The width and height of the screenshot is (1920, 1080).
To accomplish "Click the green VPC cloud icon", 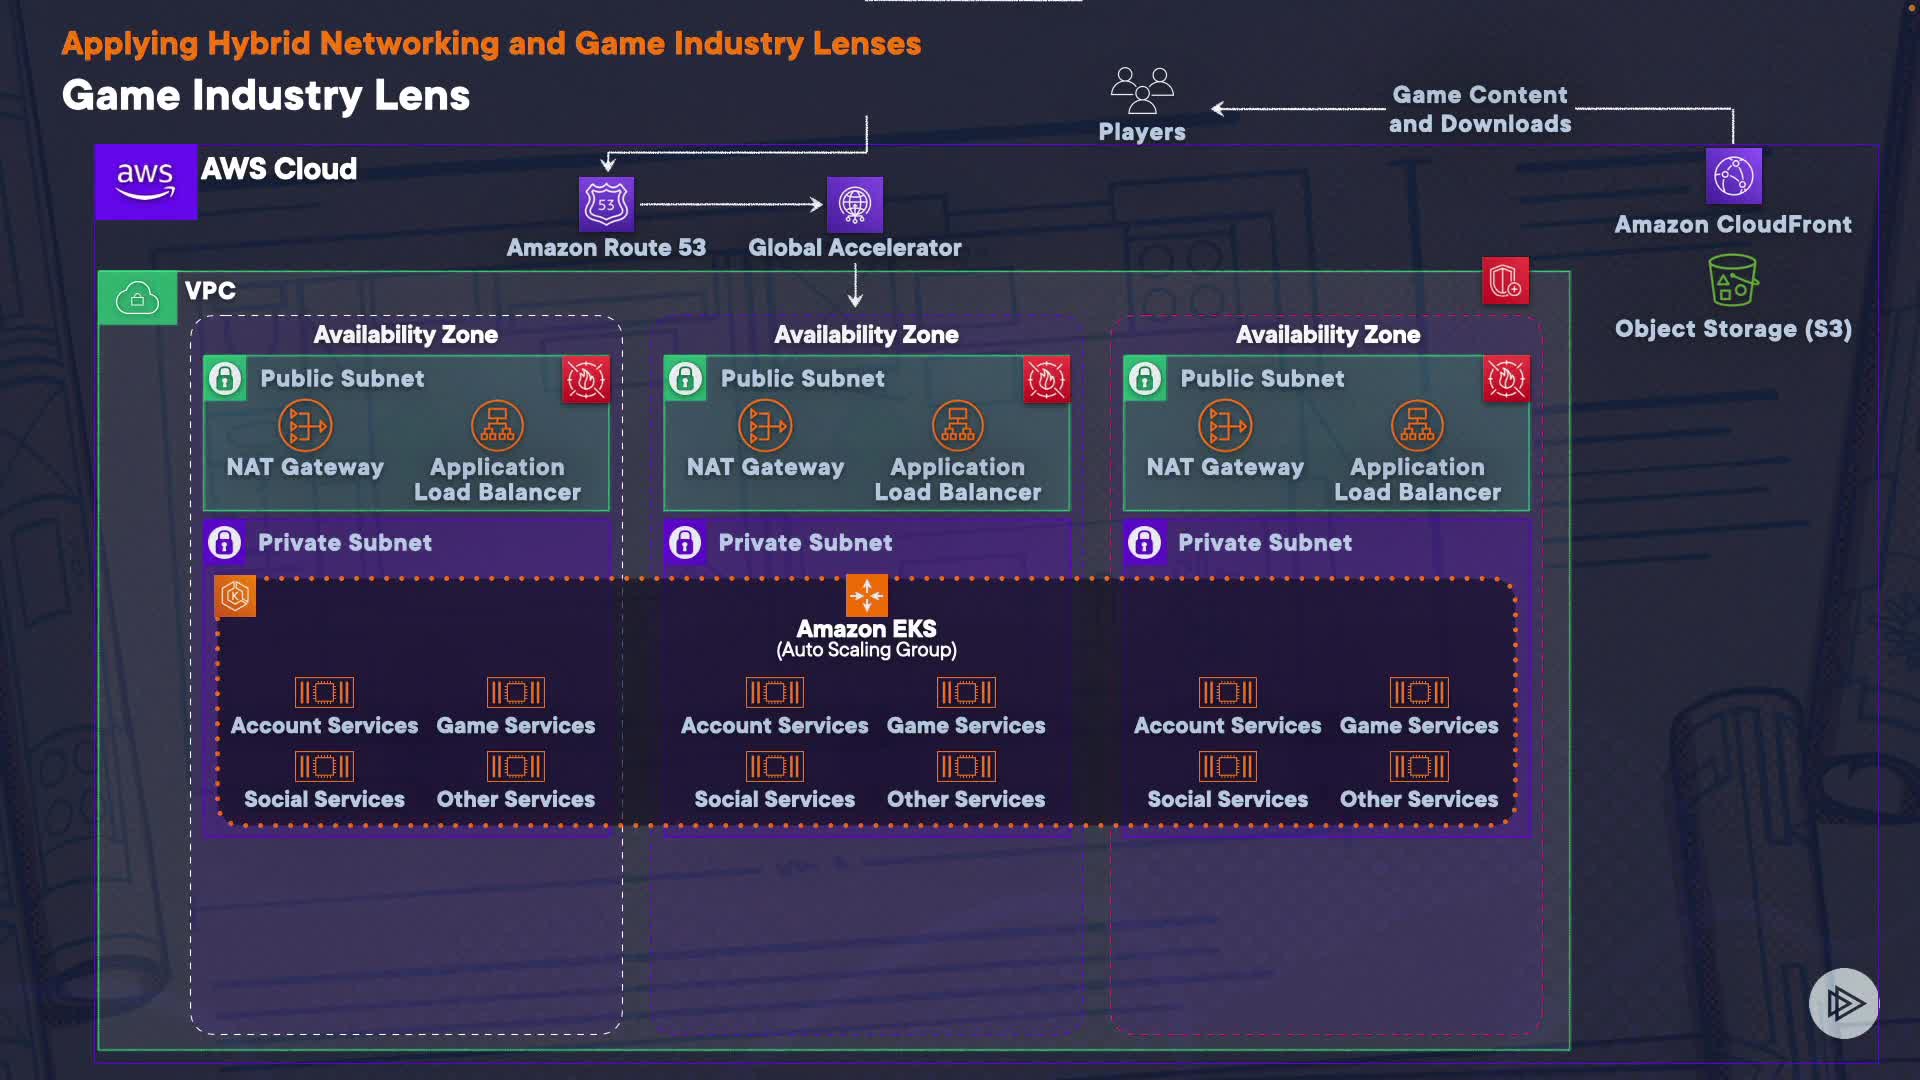I will pyautogui.click(x=138, y=298).
